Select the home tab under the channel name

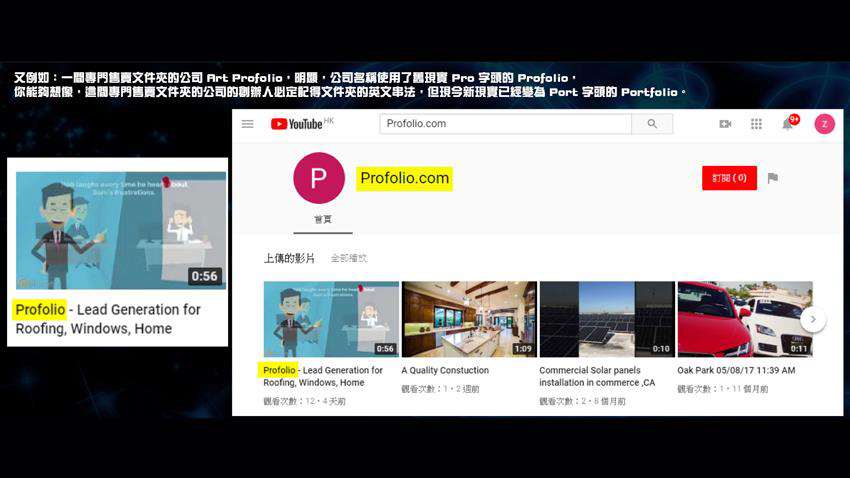tap(323, 219)
